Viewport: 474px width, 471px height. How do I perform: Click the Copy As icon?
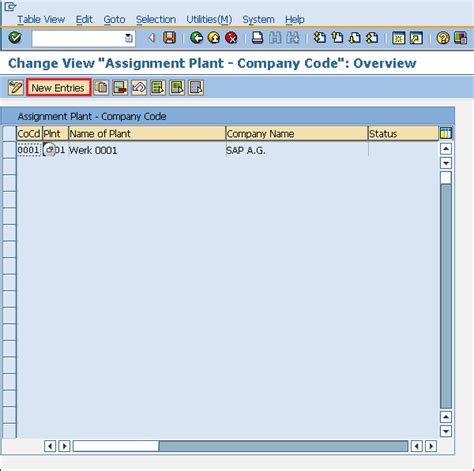101,88
